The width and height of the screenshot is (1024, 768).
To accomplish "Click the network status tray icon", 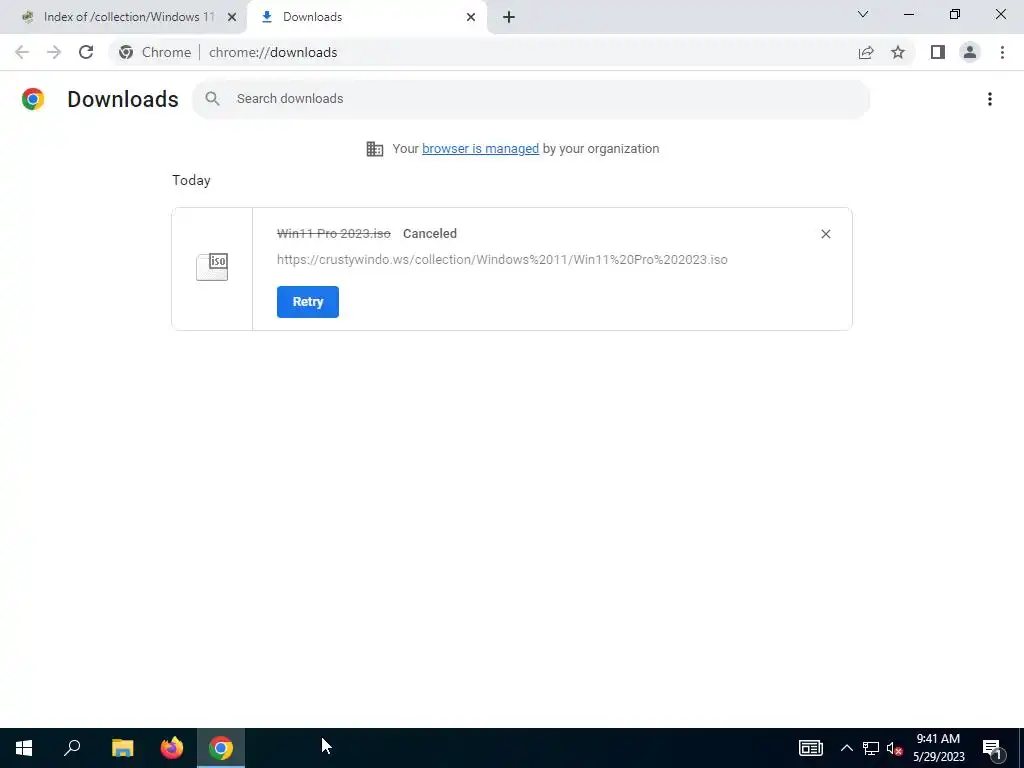I will pos(871,748).
